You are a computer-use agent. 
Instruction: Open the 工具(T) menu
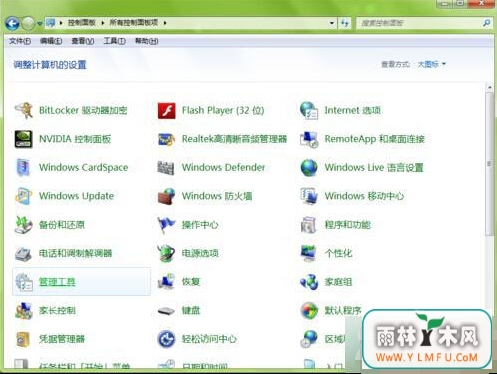pos(114,41)
